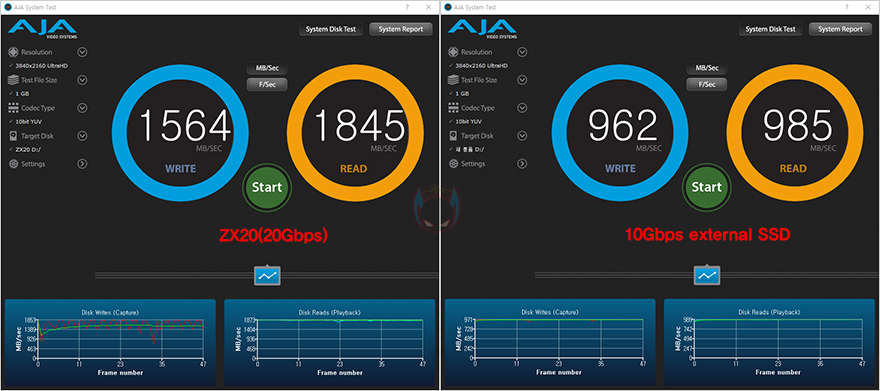Image resolution: width=880 pixels, height=391 pixels.
Task: Click the graph toggle icon in right window
Action: click(708, 275)
